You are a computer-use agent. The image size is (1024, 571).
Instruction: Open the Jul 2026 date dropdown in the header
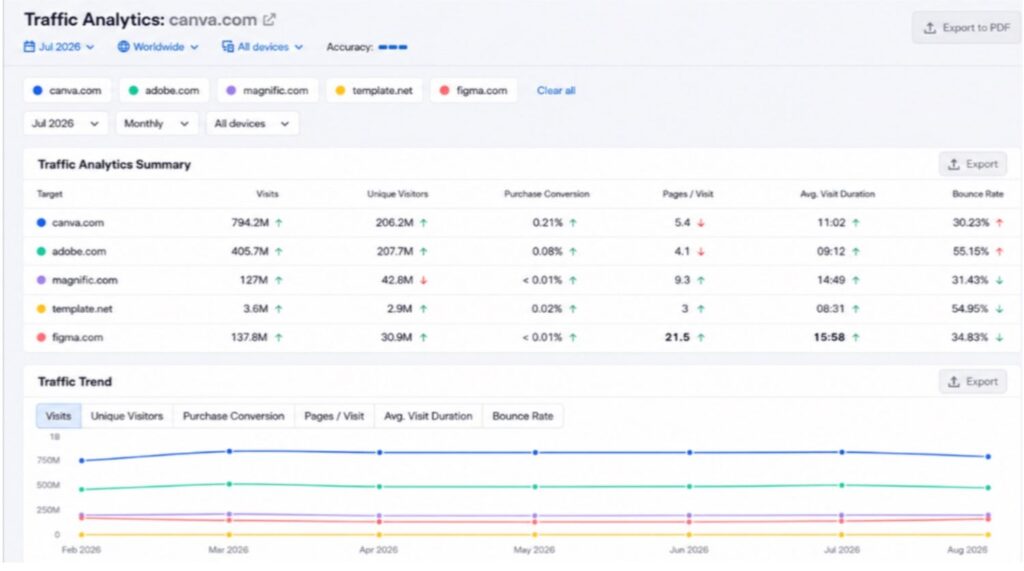tap(59, 47)
